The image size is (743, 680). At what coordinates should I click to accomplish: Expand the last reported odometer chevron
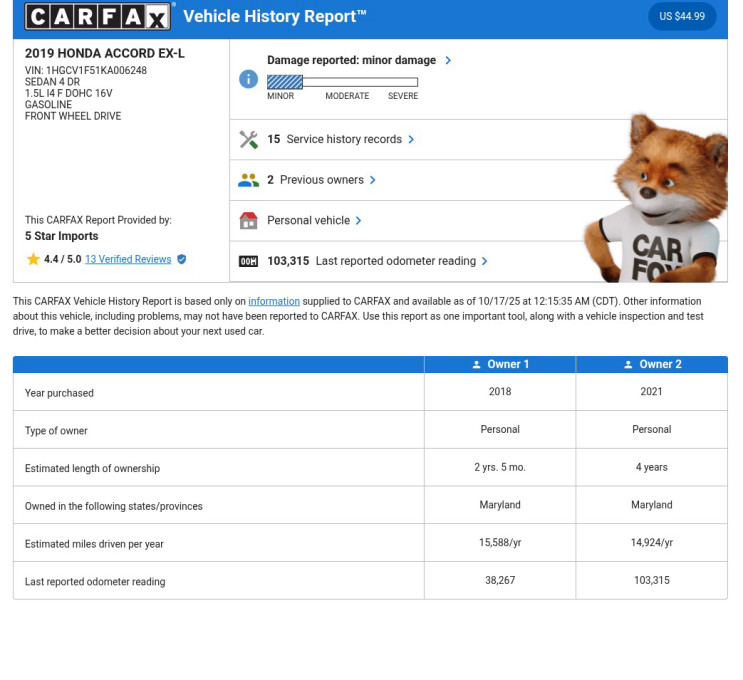click(x=485, y=261)
